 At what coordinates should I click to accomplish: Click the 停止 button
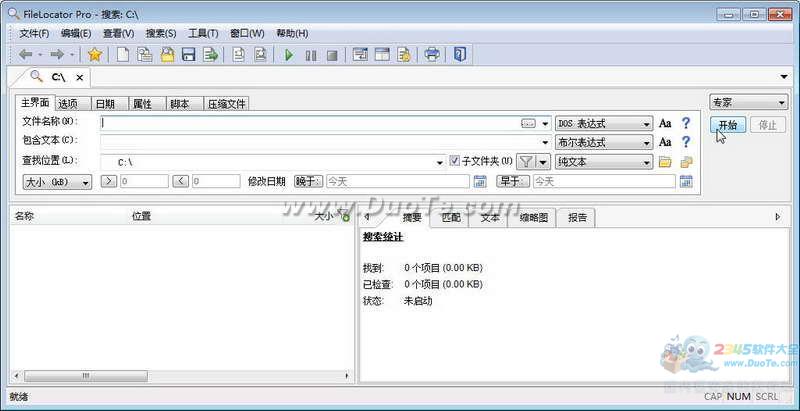(x=767, y=125)
